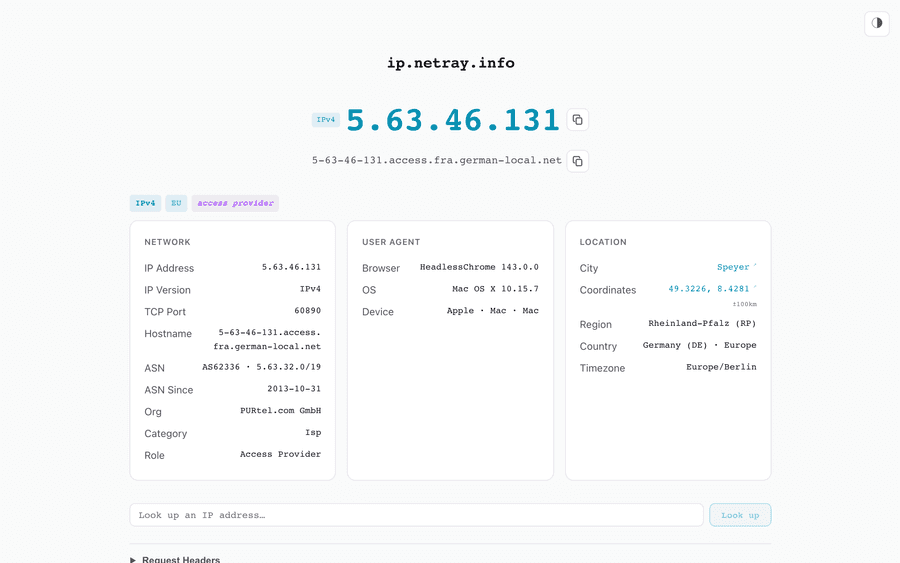
Task: Select the access provider tag badge
Action: (235, 203)
